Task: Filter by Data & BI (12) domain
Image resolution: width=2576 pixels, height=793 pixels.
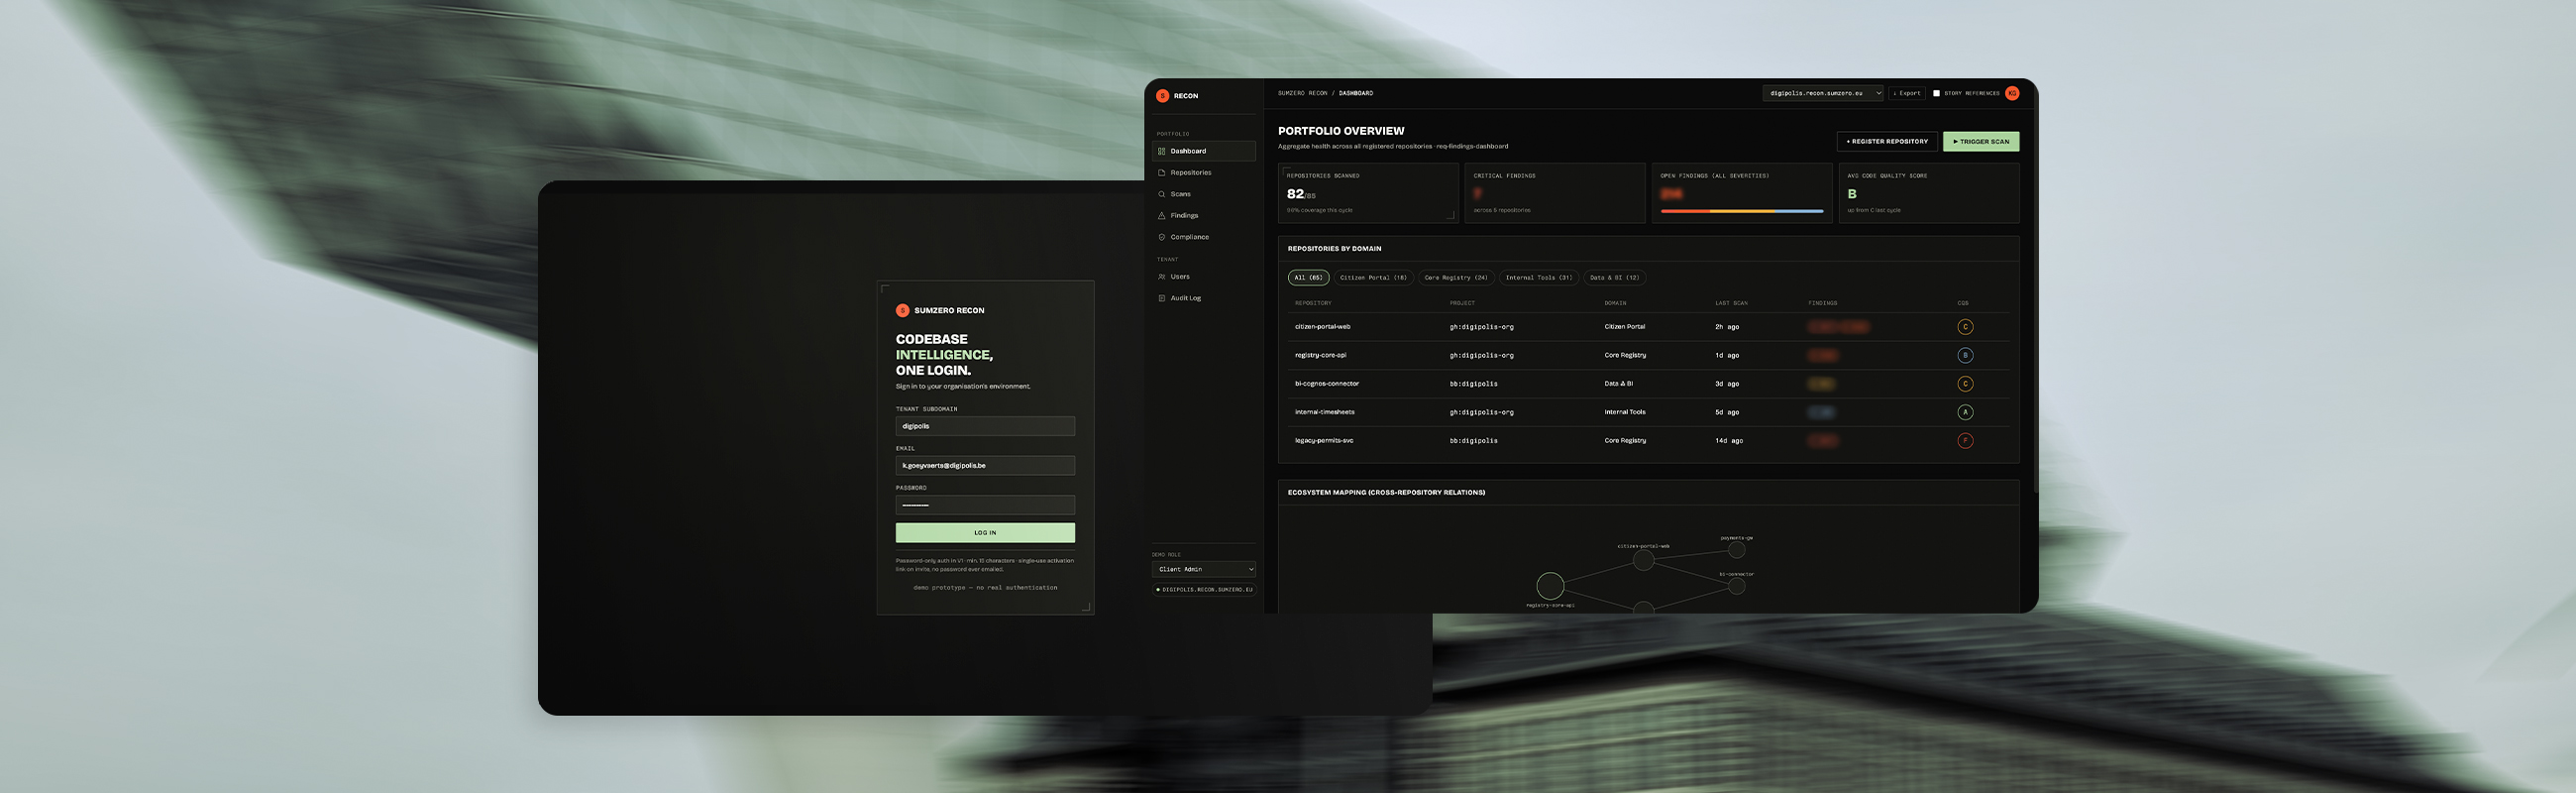Action: [x=1615, y=278]
